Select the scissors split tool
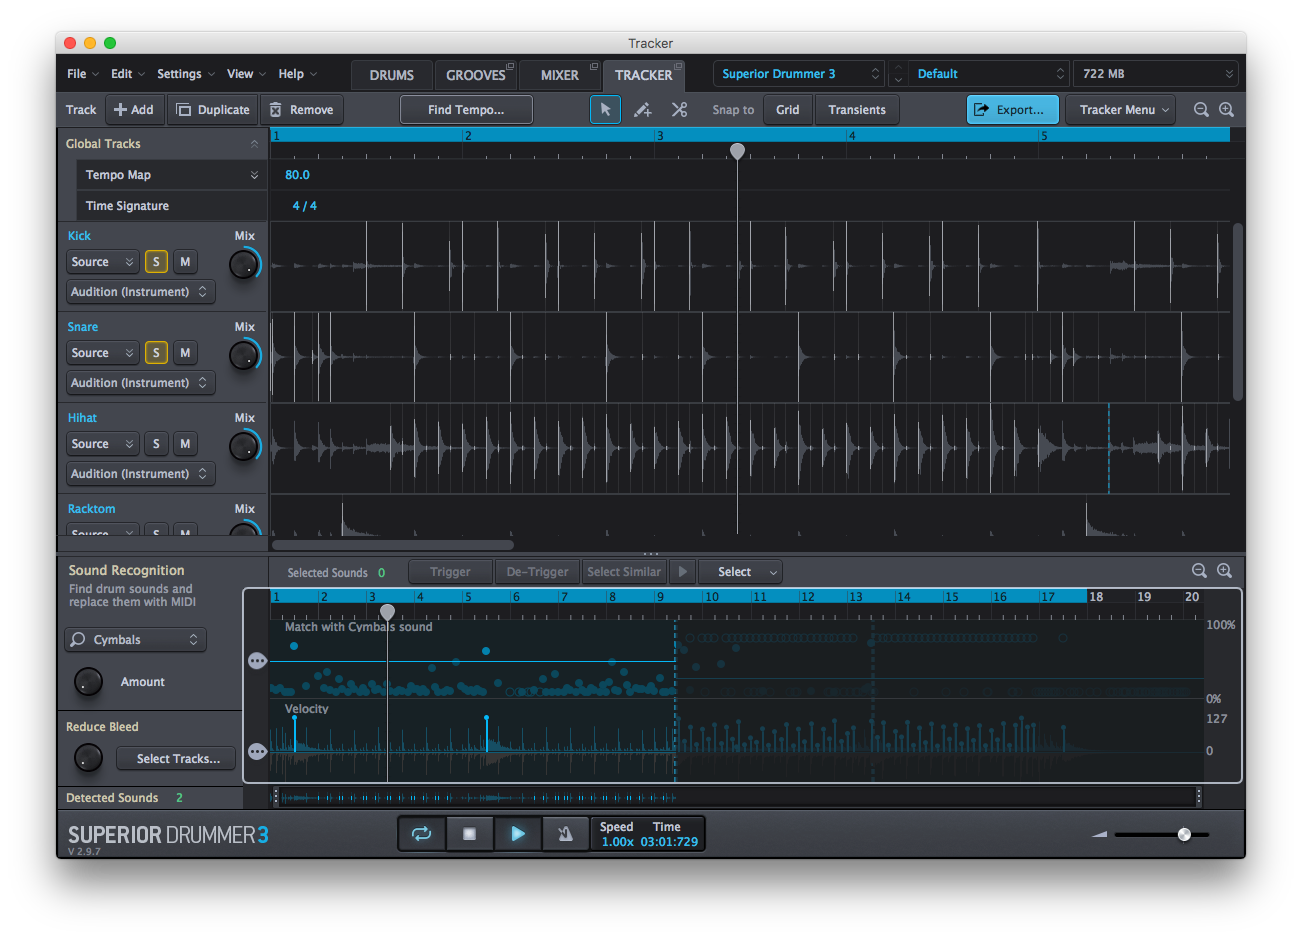The height and width of the screenshot is (939, 1302). click(x=679, y=110)
